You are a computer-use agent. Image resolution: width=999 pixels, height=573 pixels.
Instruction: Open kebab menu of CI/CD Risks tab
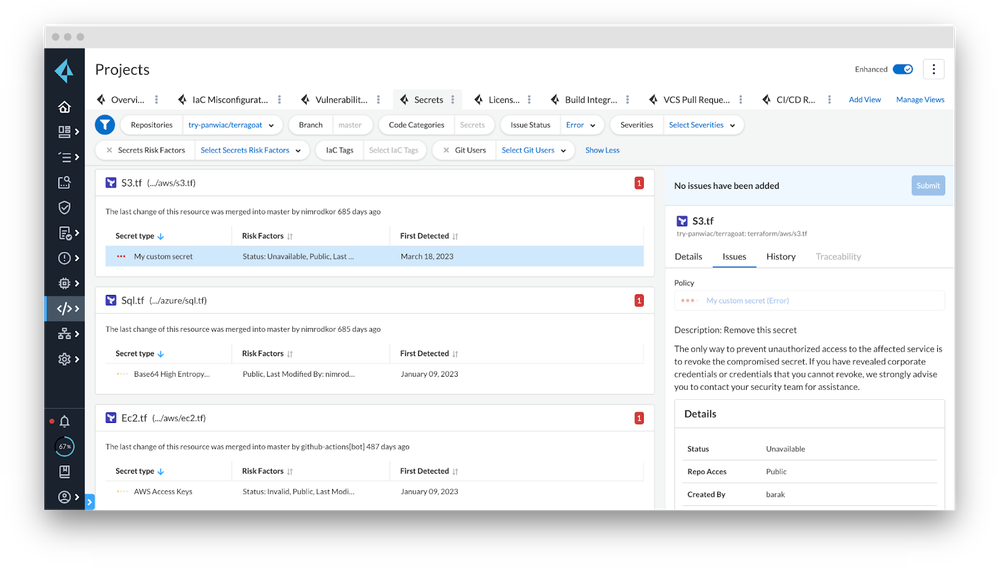point(830,99)
